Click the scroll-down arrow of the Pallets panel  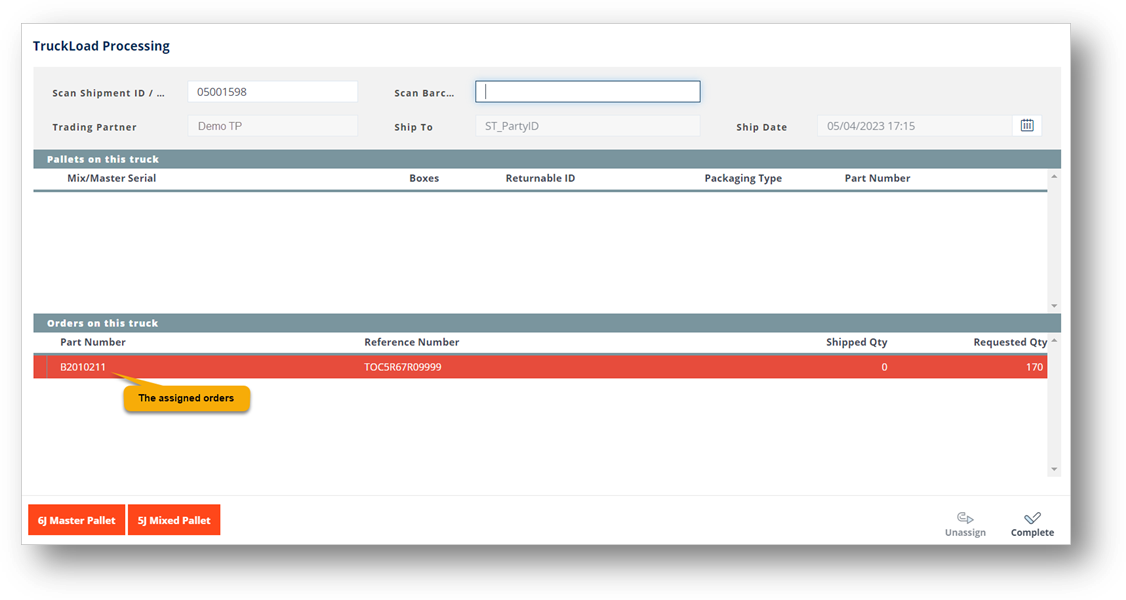pos(1054,303)
